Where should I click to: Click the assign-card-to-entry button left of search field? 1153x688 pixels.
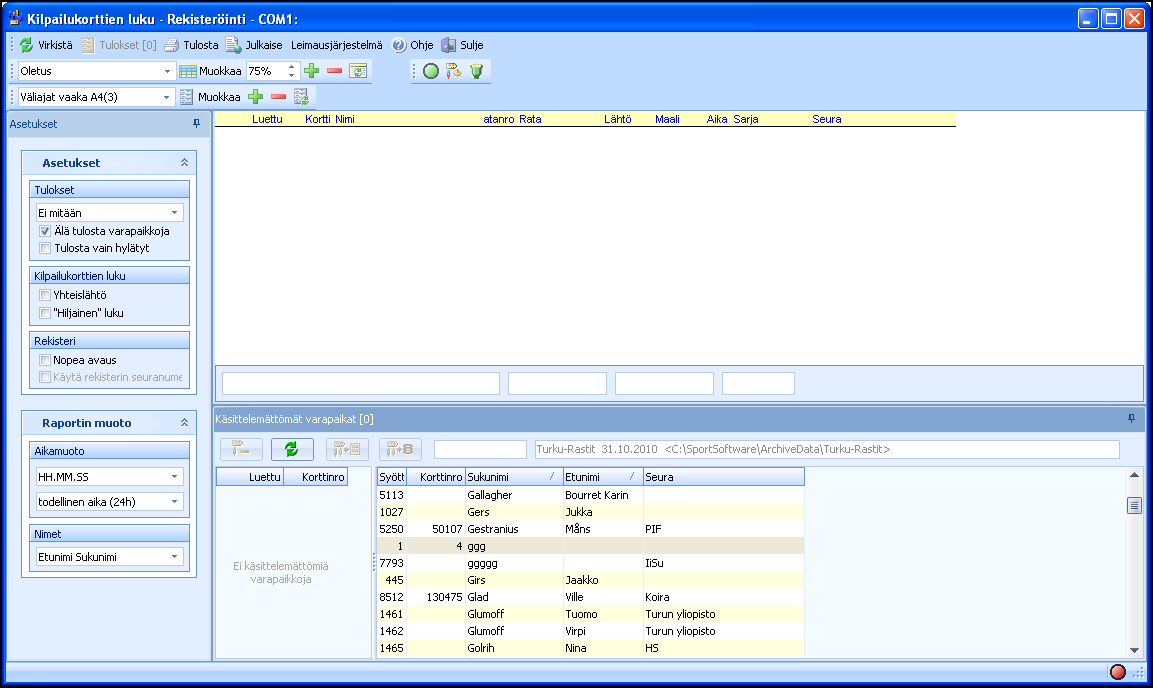point(348,448)
